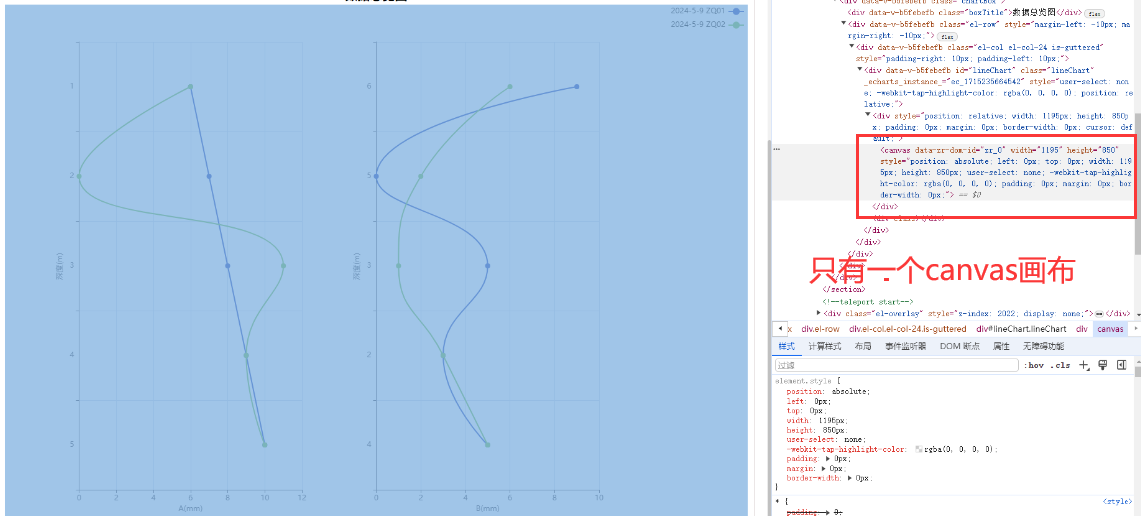Open the 事件监听器 tab

tap(905, 346)
